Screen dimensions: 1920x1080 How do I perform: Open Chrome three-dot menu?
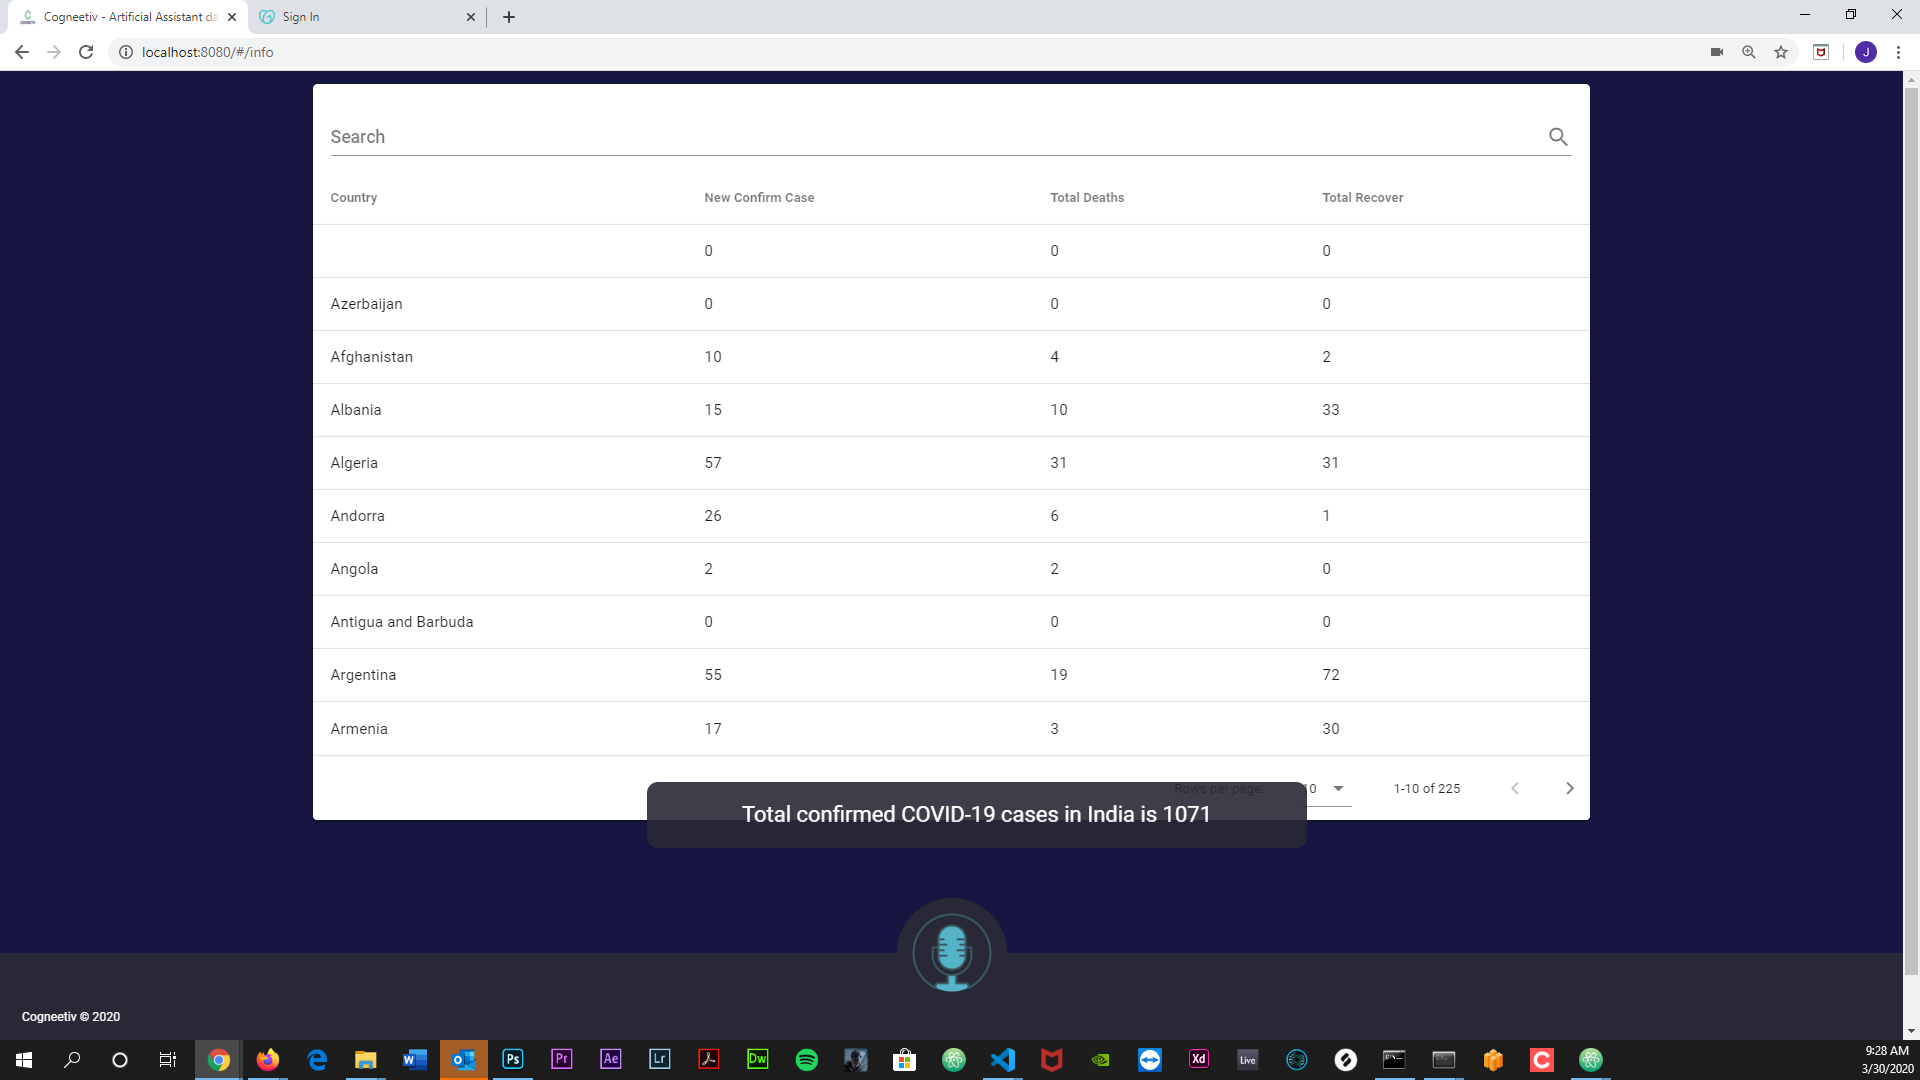pyautogui.click(x=1898, y=52)
